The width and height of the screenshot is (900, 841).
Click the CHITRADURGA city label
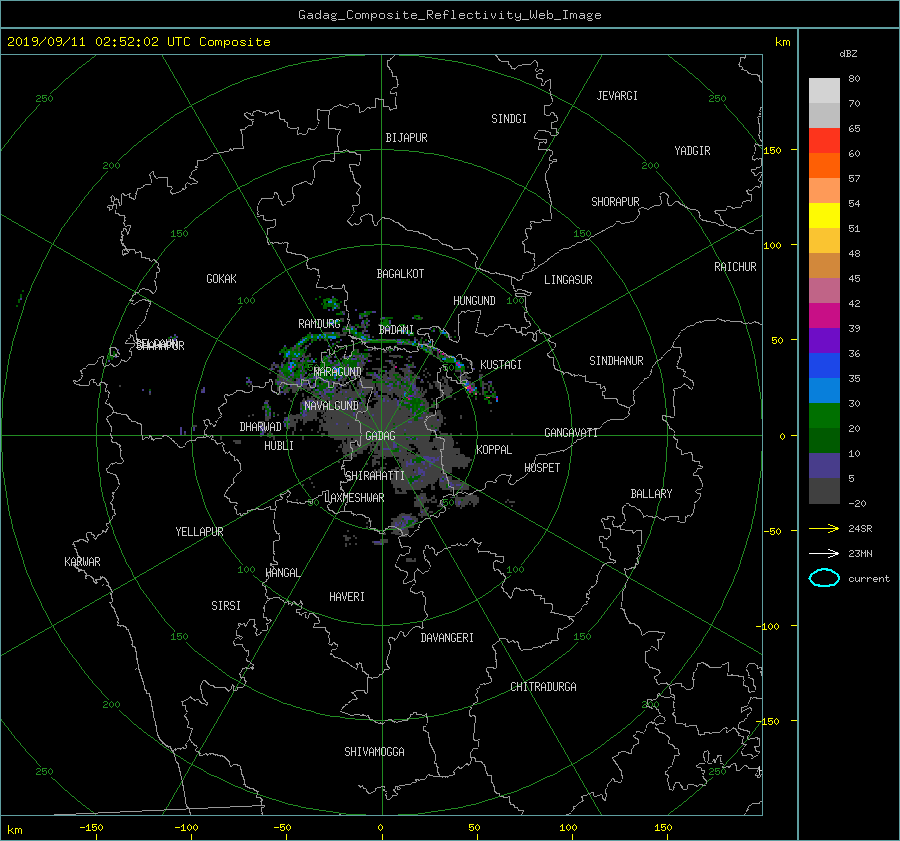544,687
